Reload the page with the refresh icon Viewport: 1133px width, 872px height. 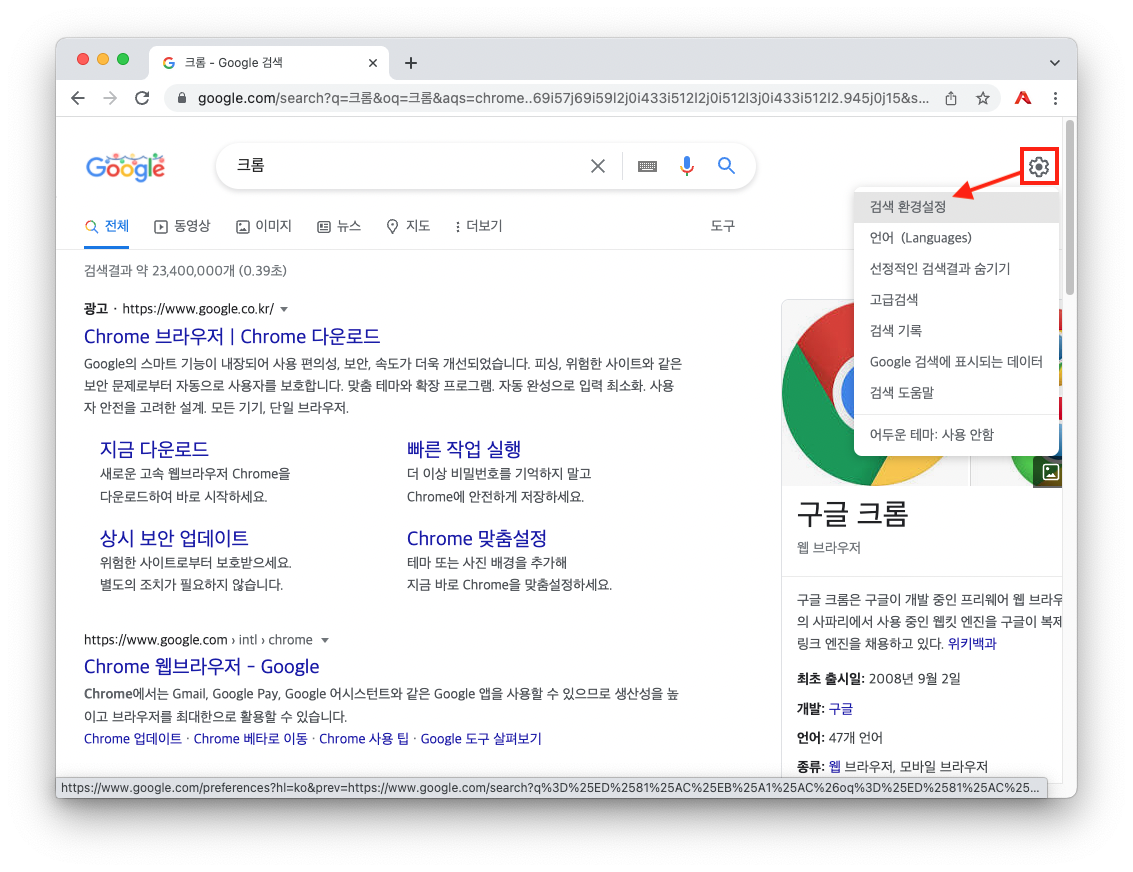coord(142,98)
